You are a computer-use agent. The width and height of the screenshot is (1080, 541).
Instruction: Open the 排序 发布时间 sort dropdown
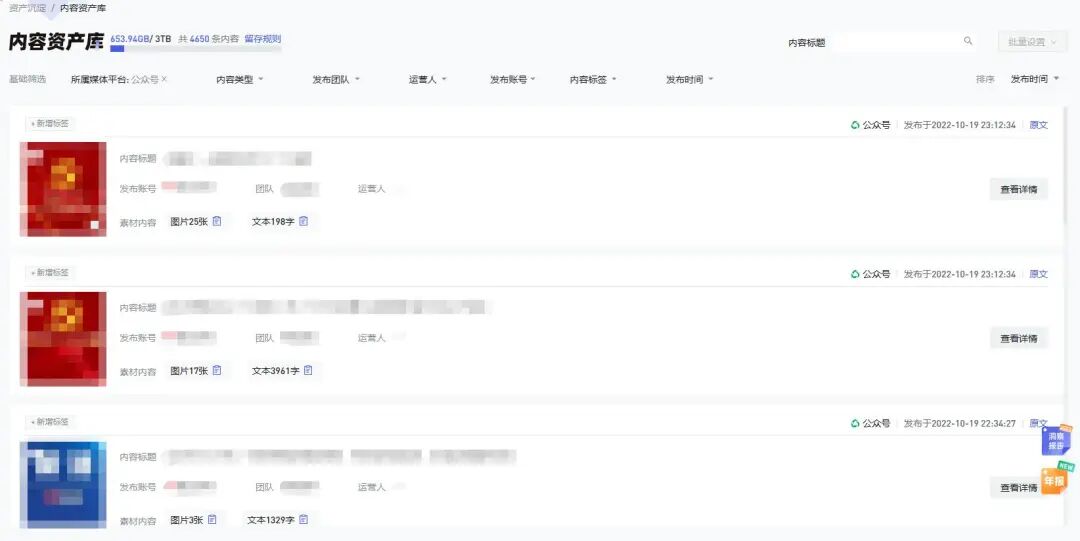[1034, 79]
